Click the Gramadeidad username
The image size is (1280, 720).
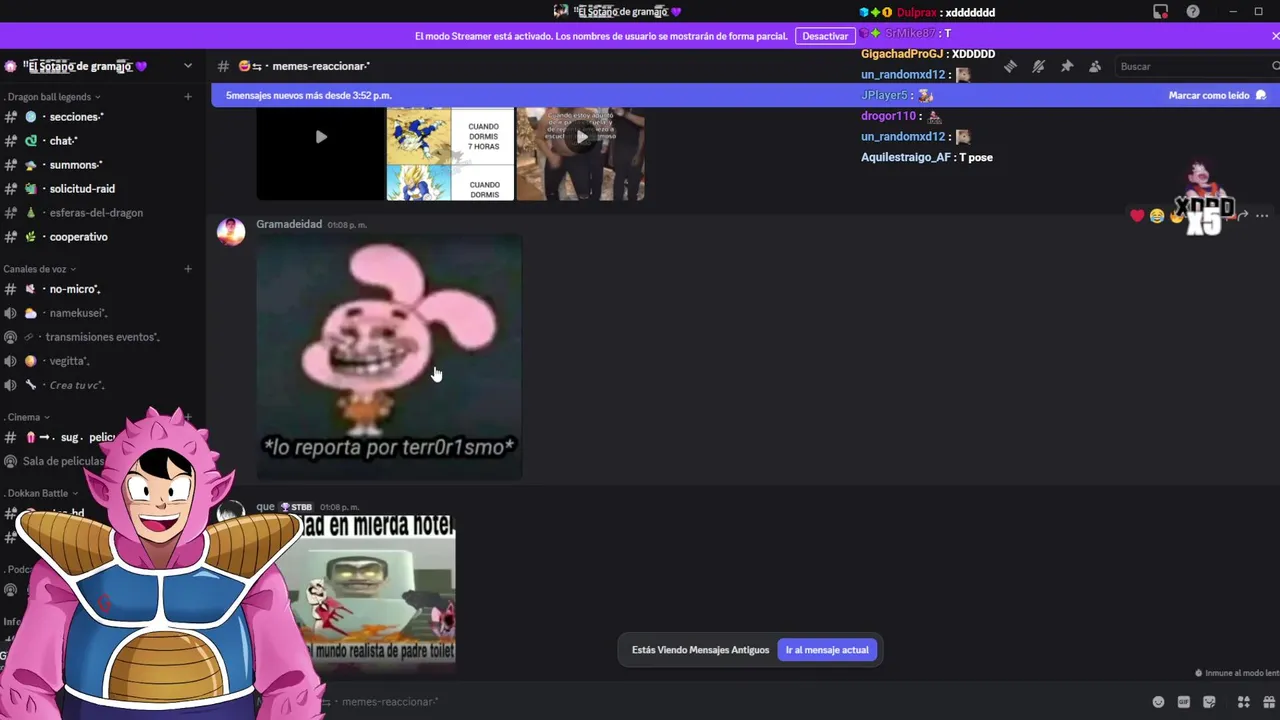pyautogui.click(x=289, y=224)
